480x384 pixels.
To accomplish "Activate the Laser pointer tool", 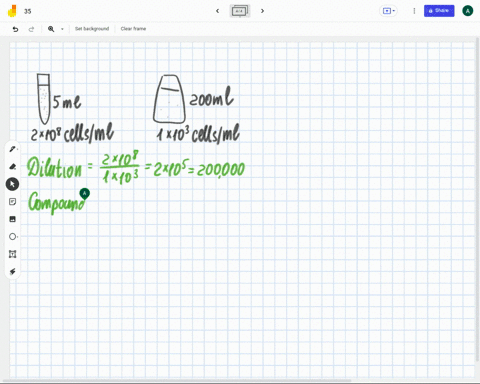I will 12,272.
